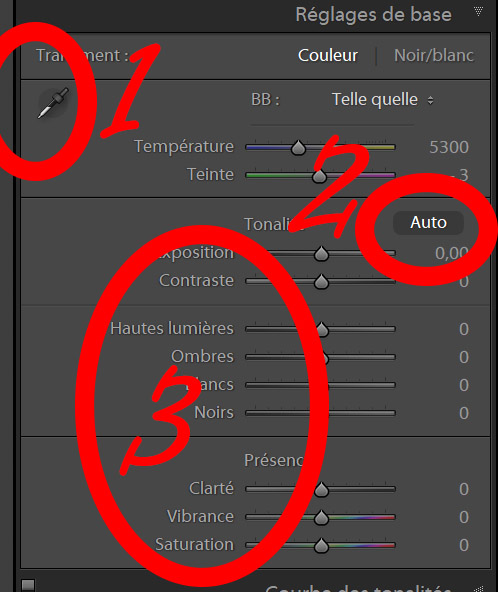Select the white balance eyedropper tool

(x=53, y=103)
